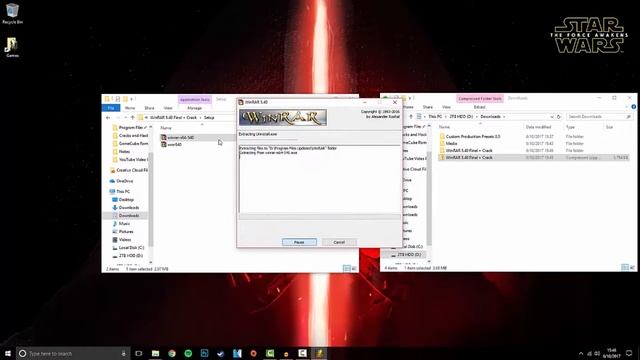This screenshot has height=360, width=640.
Task: Sort by Name column in Setup window
Action: pos(166,128)
